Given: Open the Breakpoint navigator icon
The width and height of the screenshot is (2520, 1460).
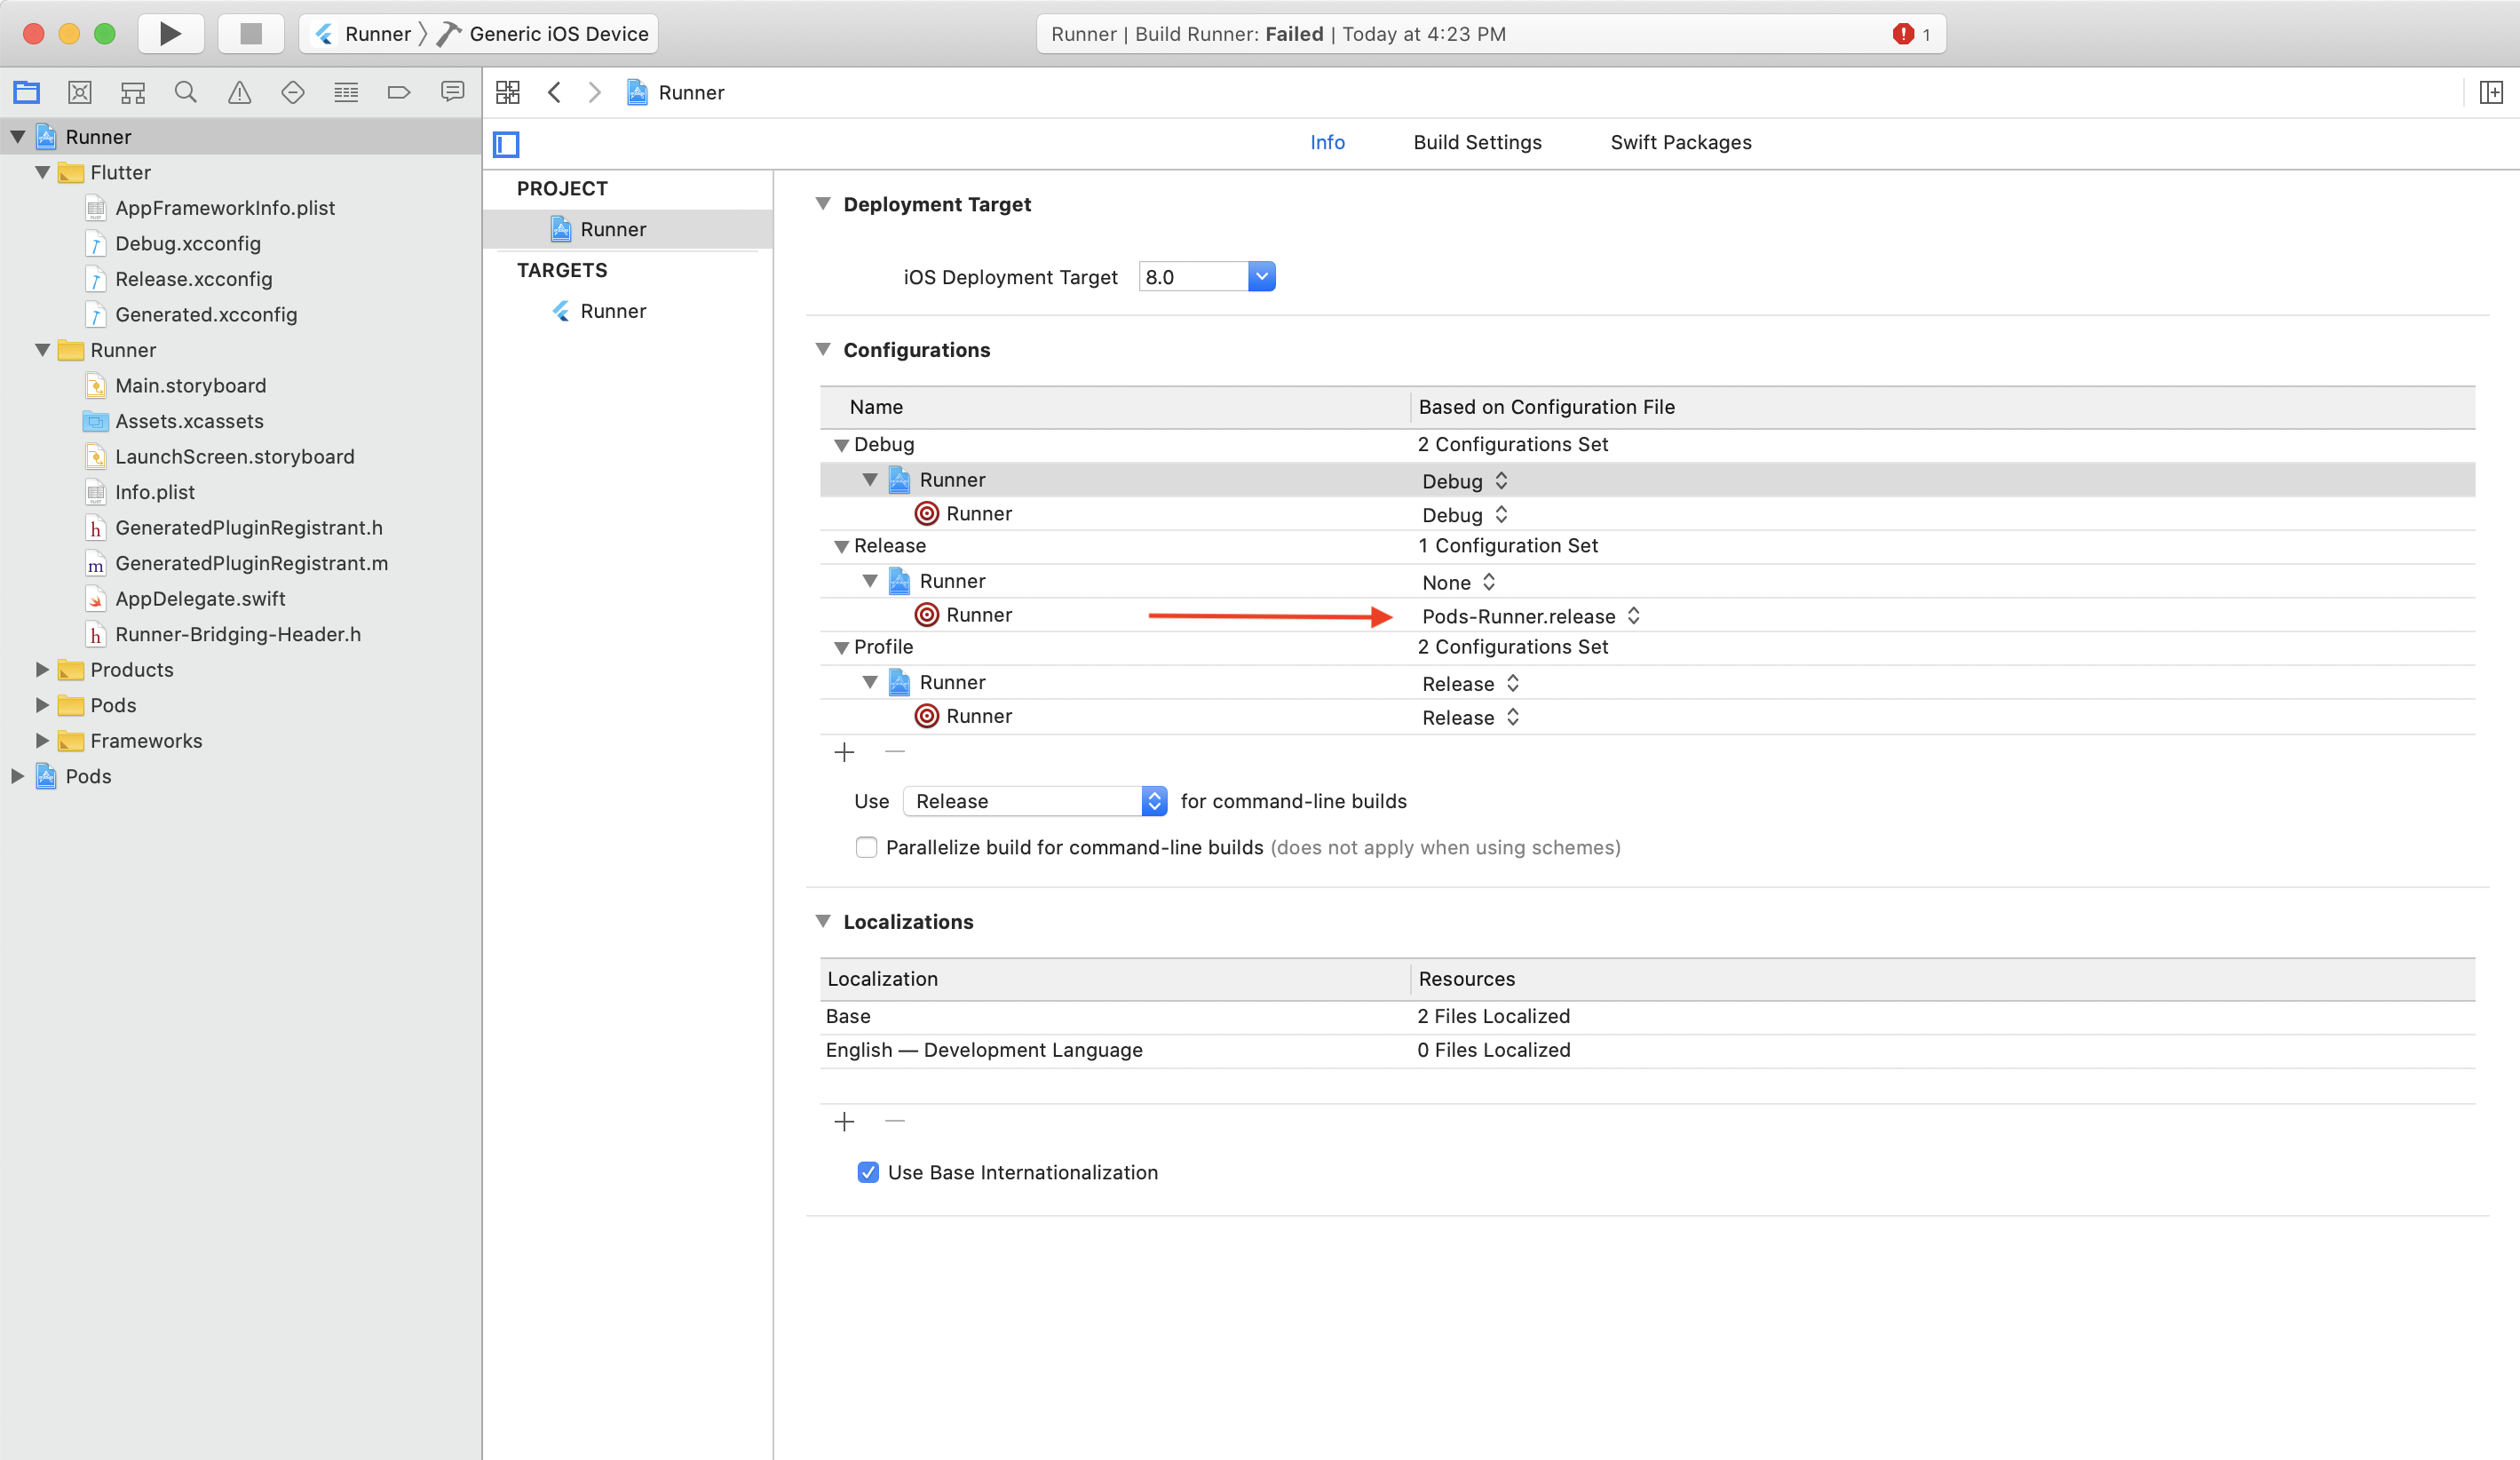Looking at the screenshot, I should [399, 93].
